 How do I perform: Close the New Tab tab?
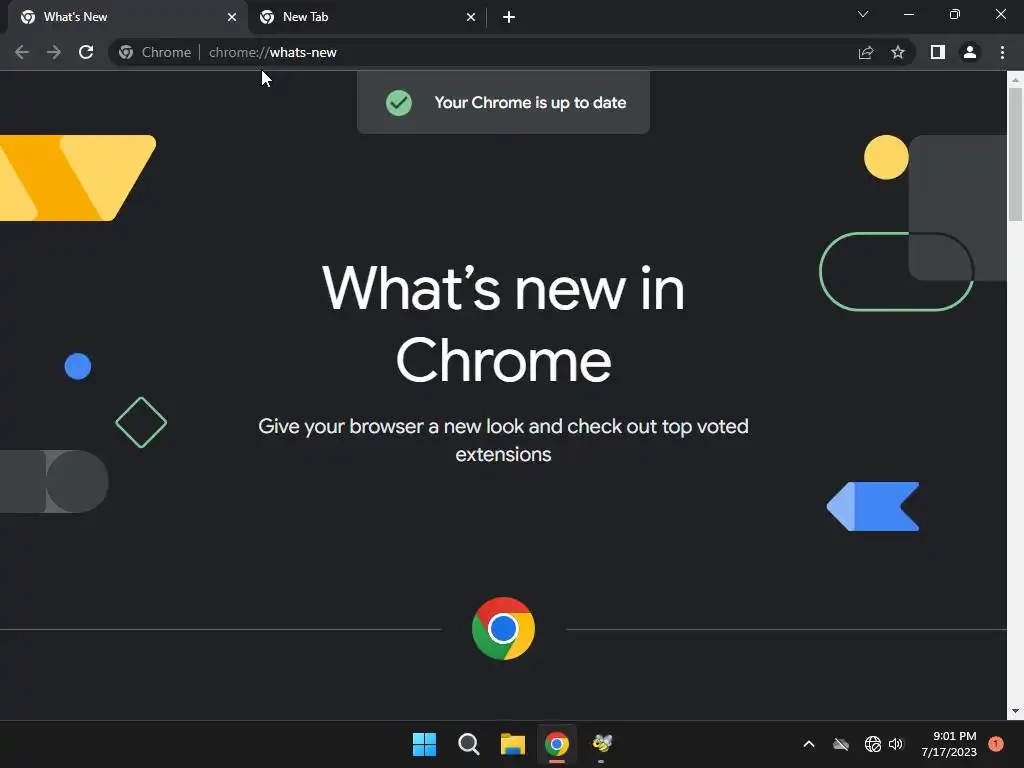[471, 17]
